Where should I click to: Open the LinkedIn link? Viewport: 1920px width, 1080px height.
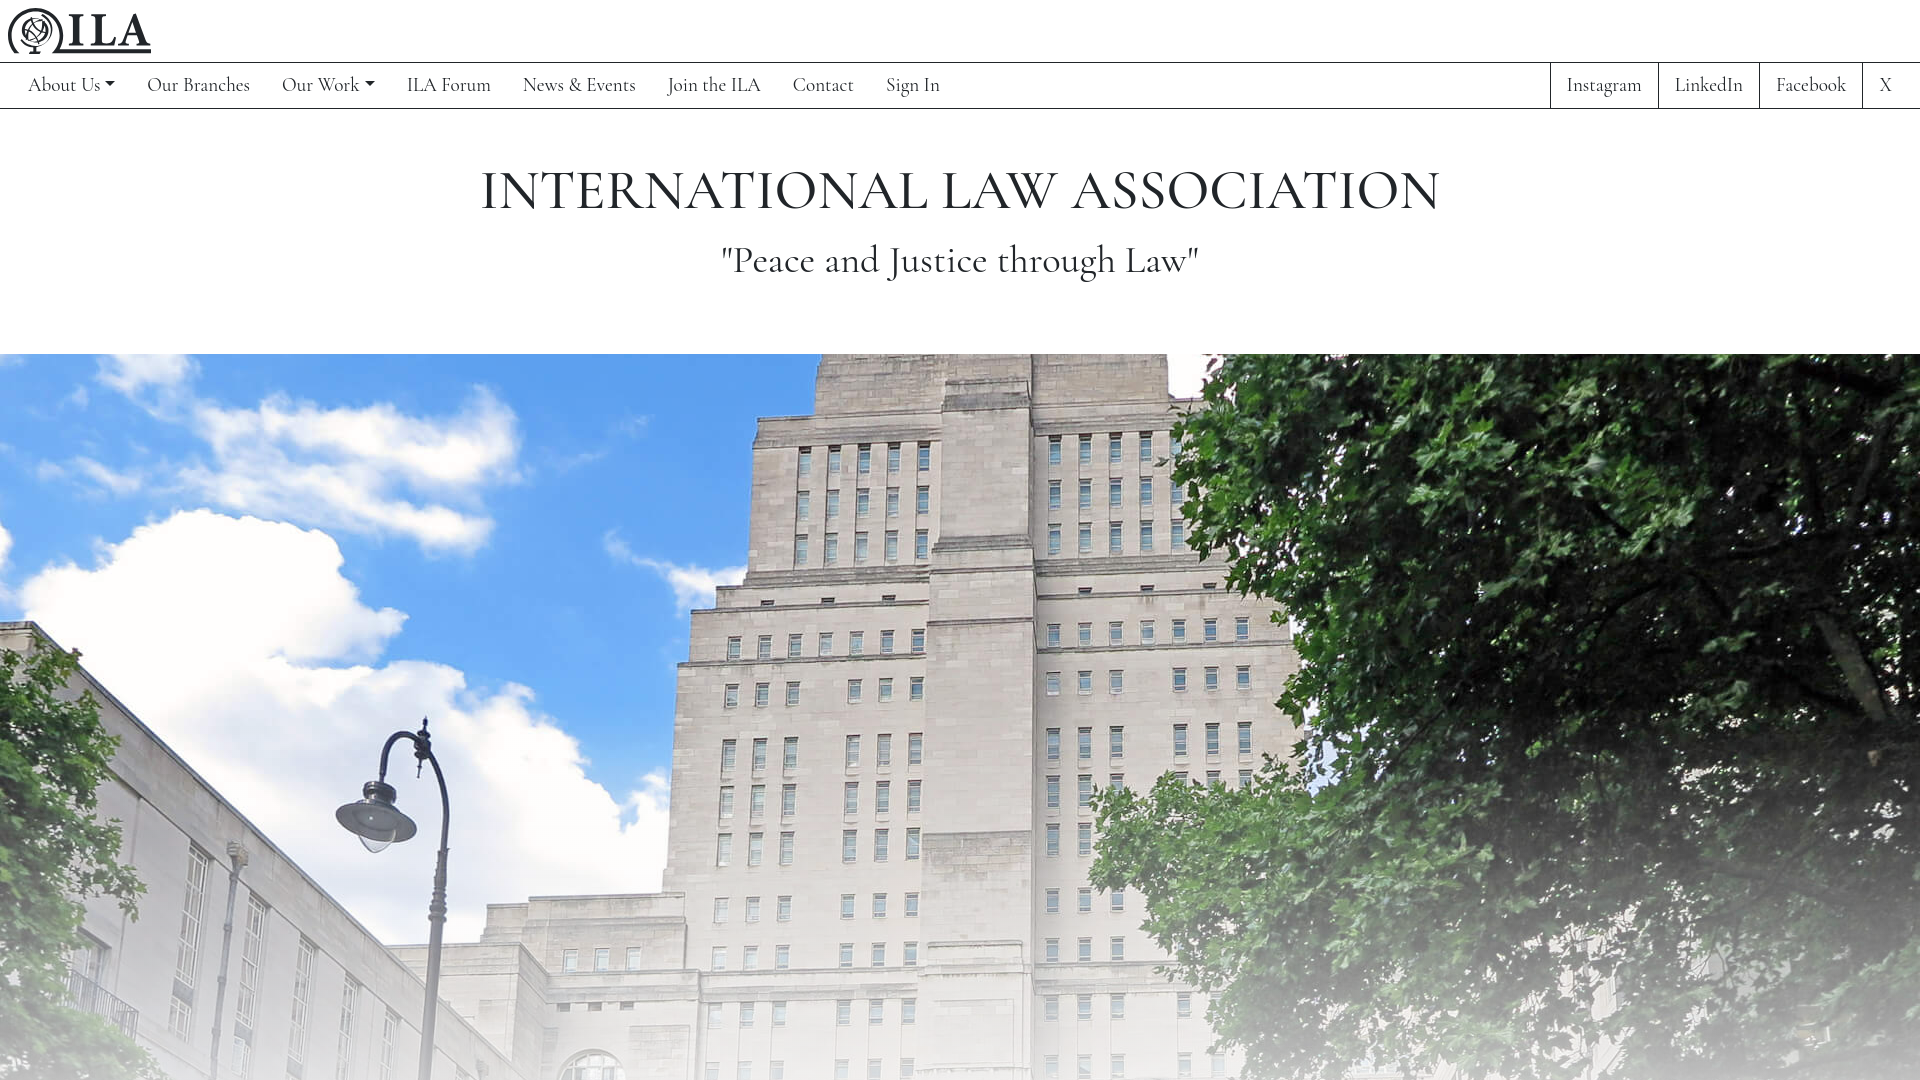point(1709,85)
